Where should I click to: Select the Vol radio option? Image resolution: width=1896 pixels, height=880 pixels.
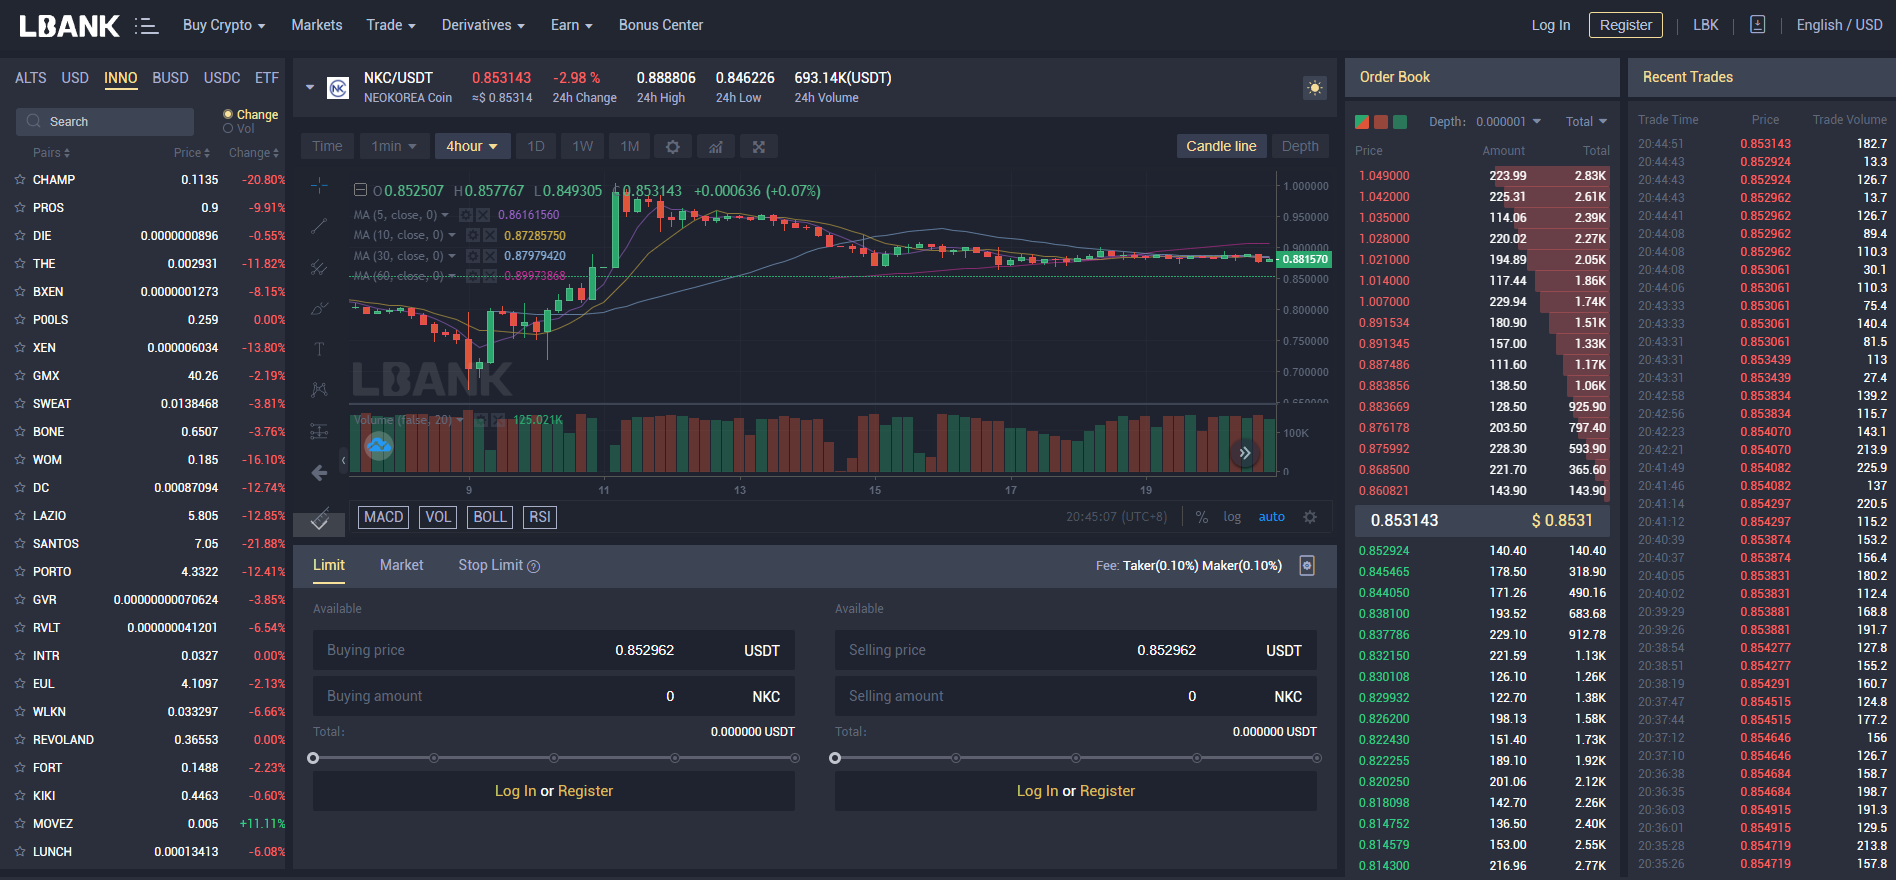click(228, 129)
